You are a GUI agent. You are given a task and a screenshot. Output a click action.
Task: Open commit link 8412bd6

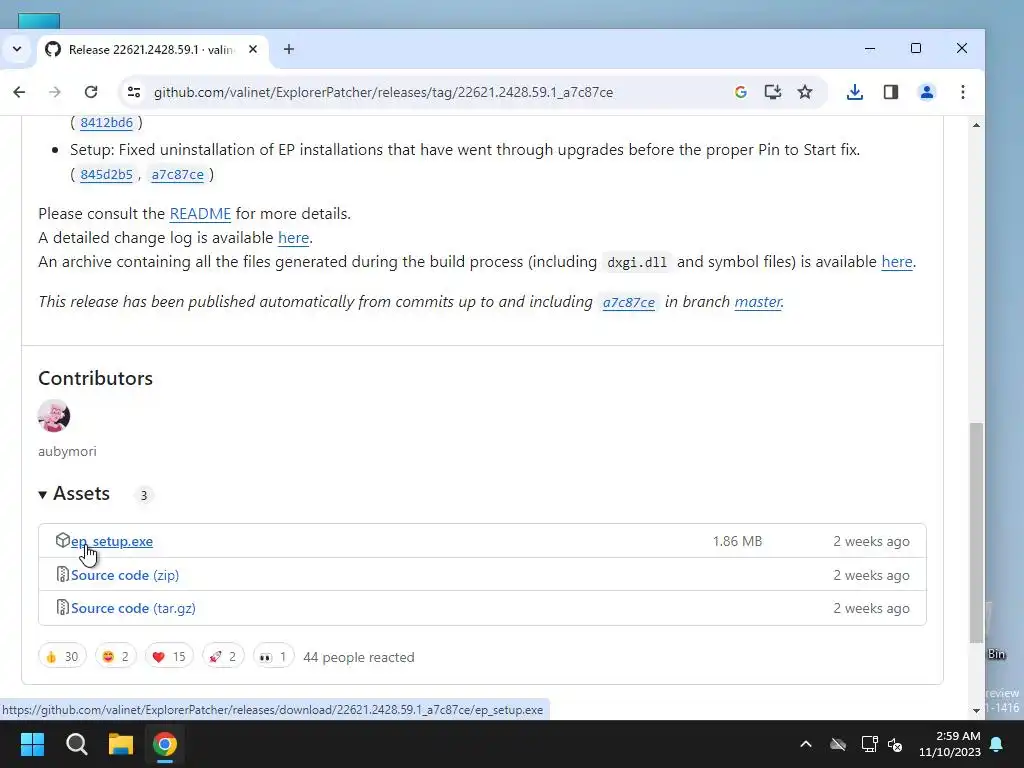click(x=106, y=123)
